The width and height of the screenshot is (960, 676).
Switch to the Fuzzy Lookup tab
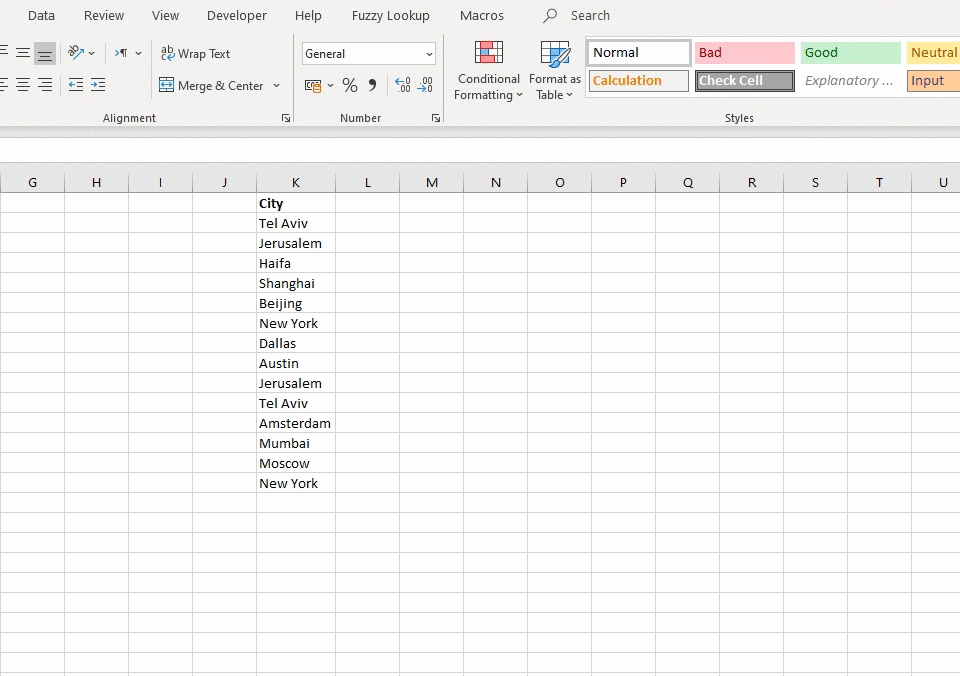tap(390, 16)
